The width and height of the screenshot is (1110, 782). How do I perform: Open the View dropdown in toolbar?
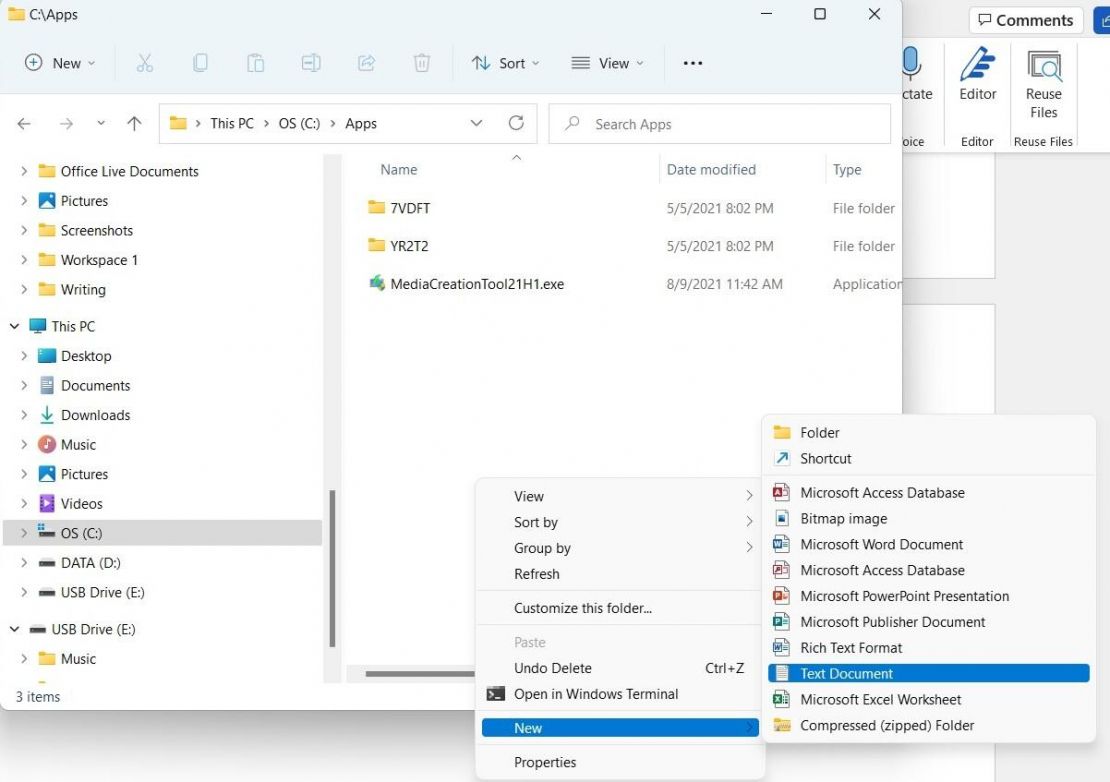pyautogui.click(x=607, y=63)
